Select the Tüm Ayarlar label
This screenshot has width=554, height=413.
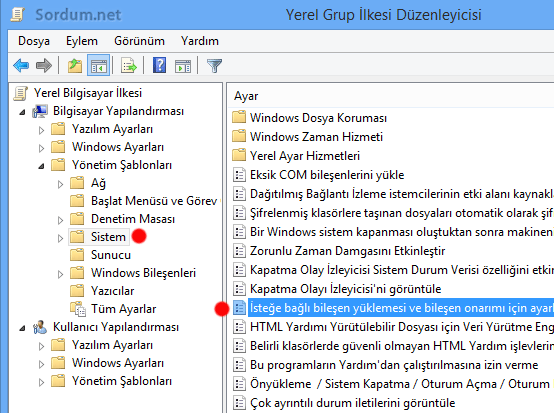(124, 309)
